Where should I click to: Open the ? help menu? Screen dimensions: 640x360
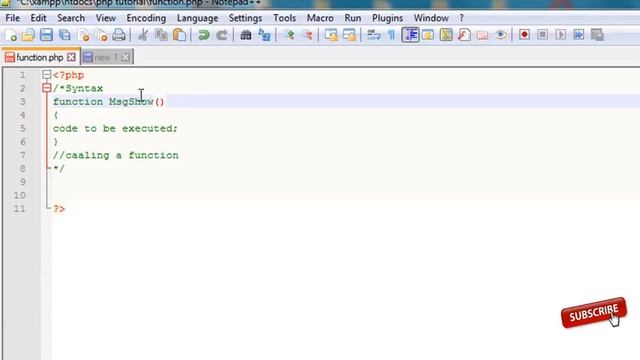[462, 18]
